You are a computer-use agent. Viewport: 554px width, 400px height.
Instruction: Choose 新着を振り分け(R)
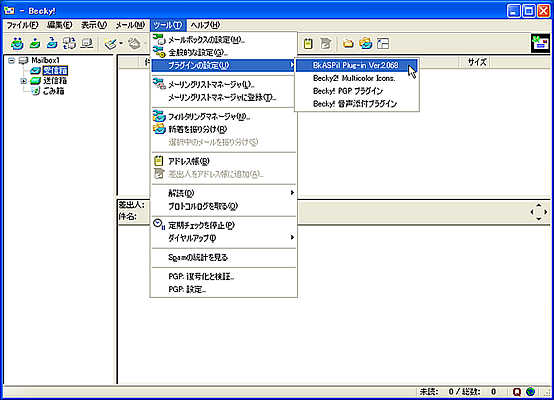pyautogui.click(x=223, y=129)
